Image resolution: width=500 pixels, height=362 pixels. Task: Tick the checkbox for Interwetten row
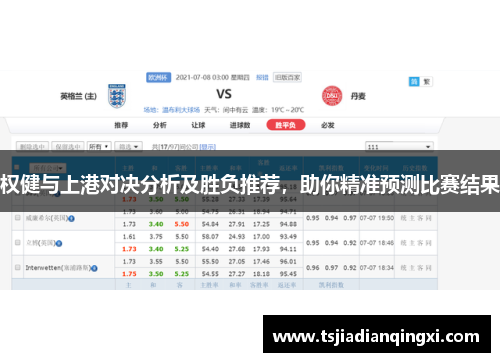[18, 267]
